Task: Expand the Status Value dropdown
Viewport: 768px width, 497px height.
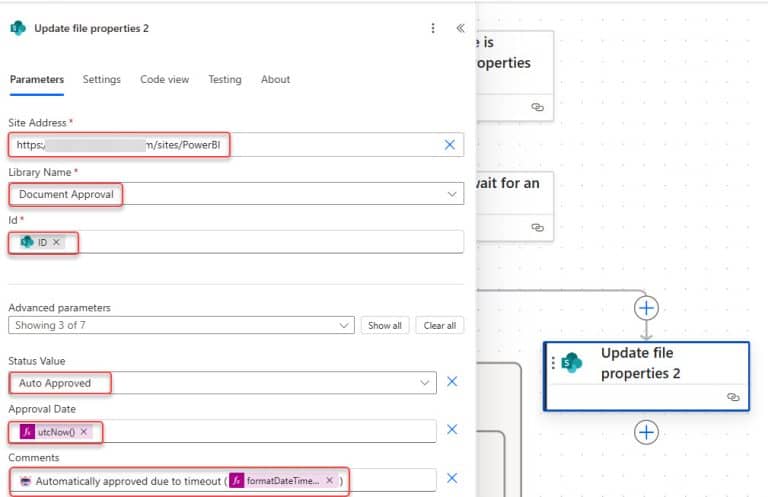Action: tap(424, 383)
